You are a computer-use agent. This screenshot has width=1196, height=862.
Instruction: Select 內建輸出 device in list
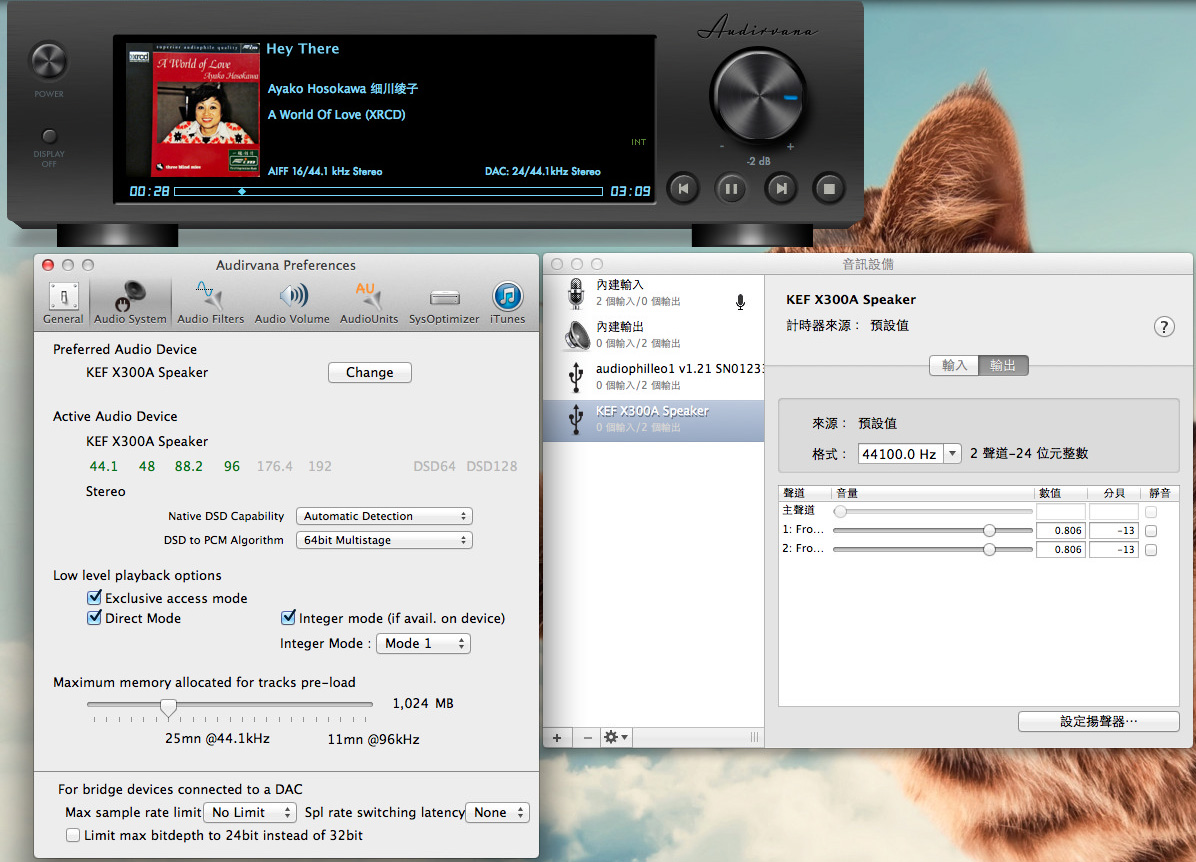[x=654, y=335]
